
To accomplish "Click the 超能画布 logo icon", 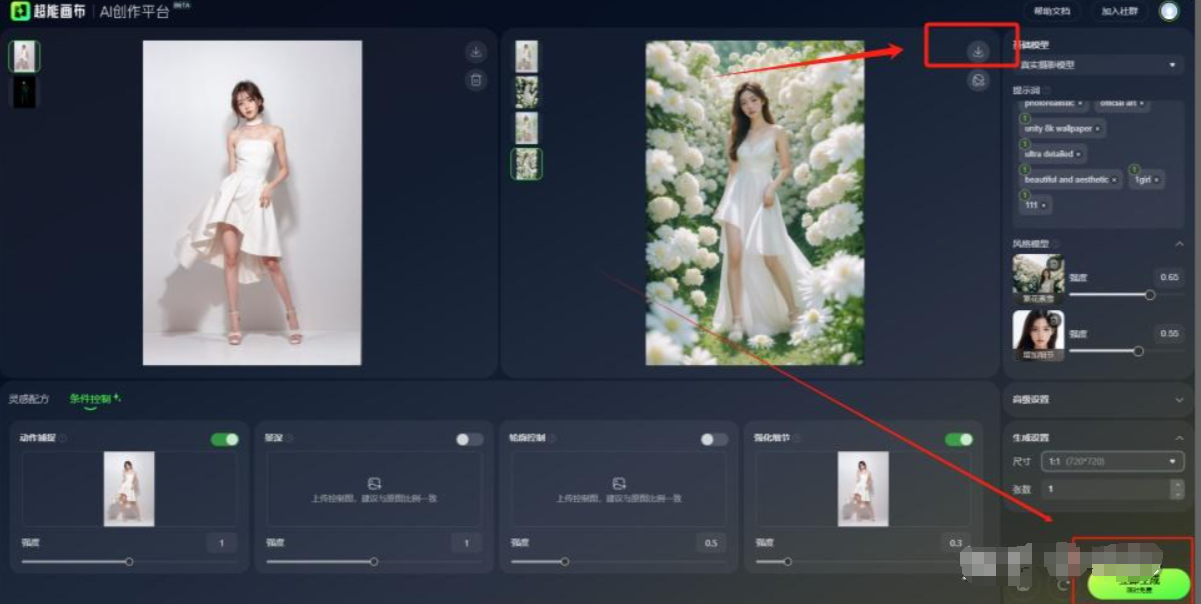I will [17, 11].
